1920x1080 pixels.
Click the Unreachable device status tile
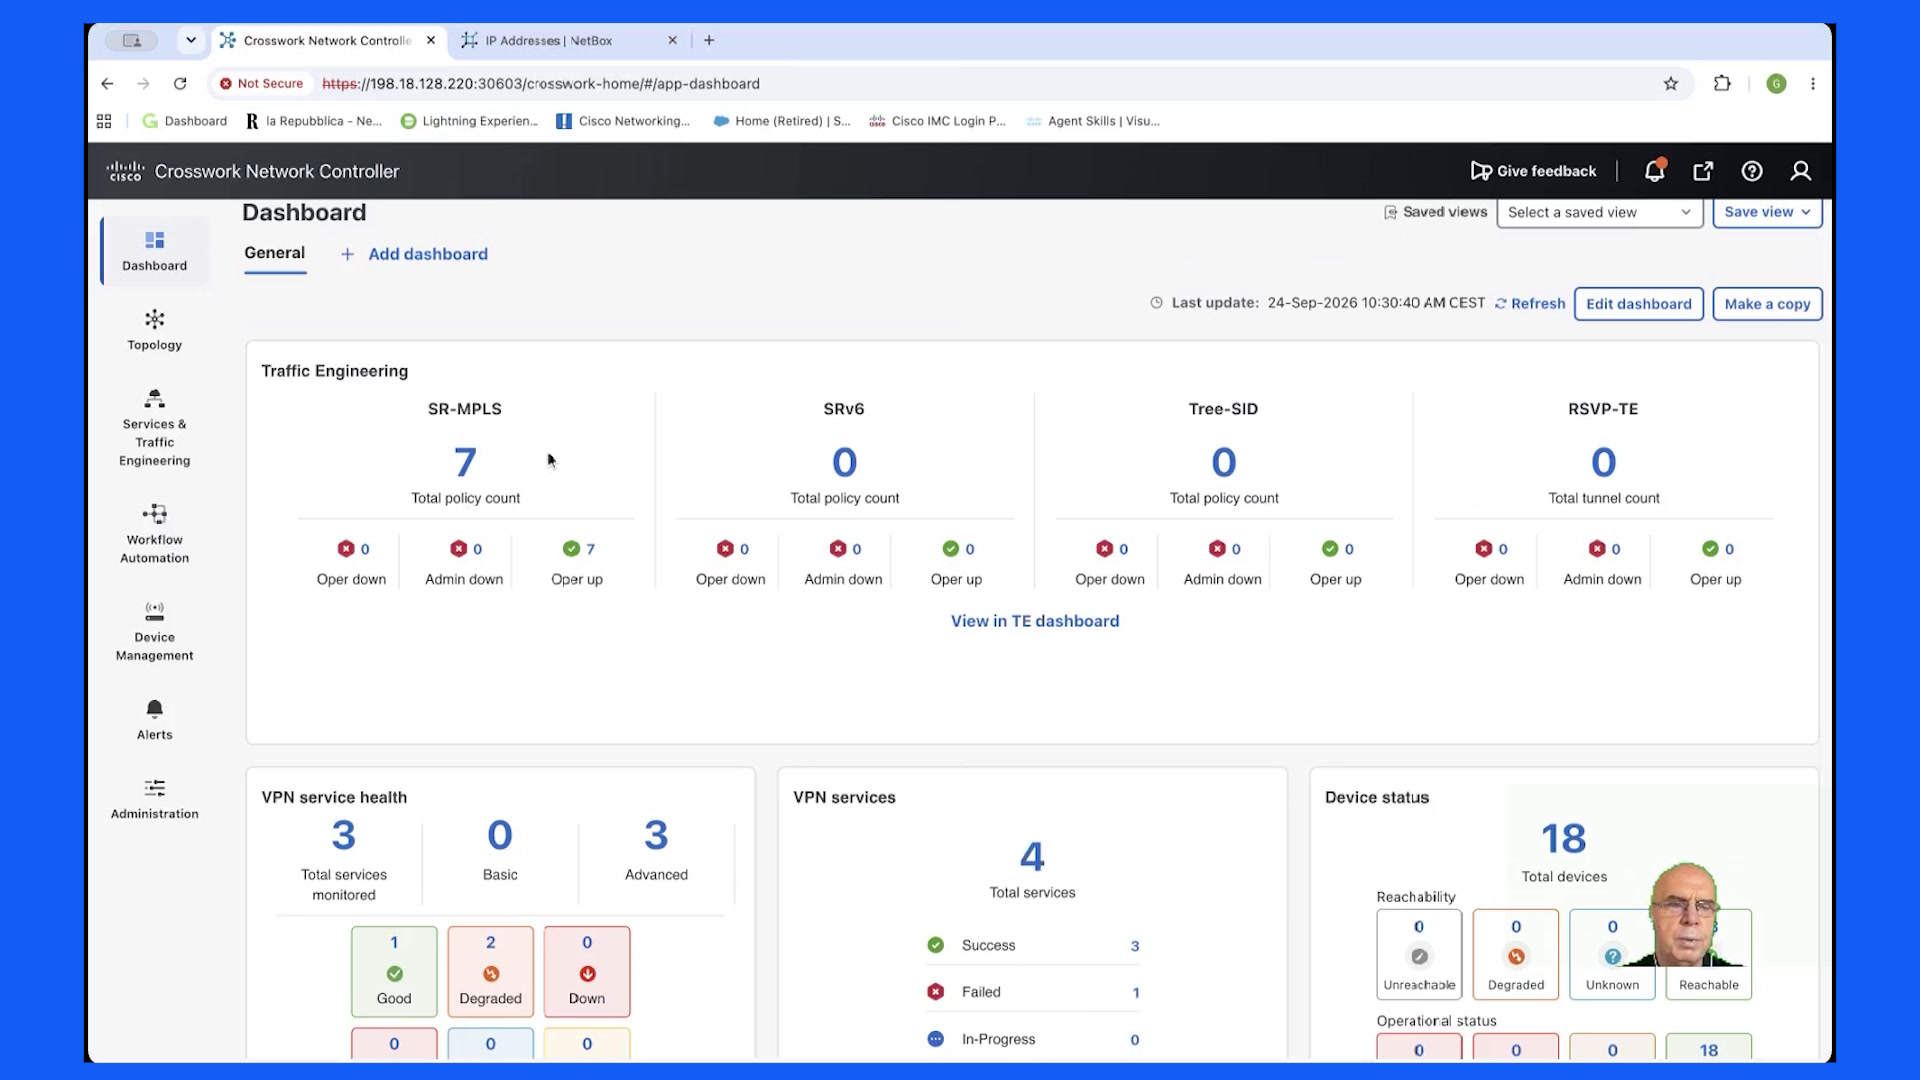[x=1419, y=954]
